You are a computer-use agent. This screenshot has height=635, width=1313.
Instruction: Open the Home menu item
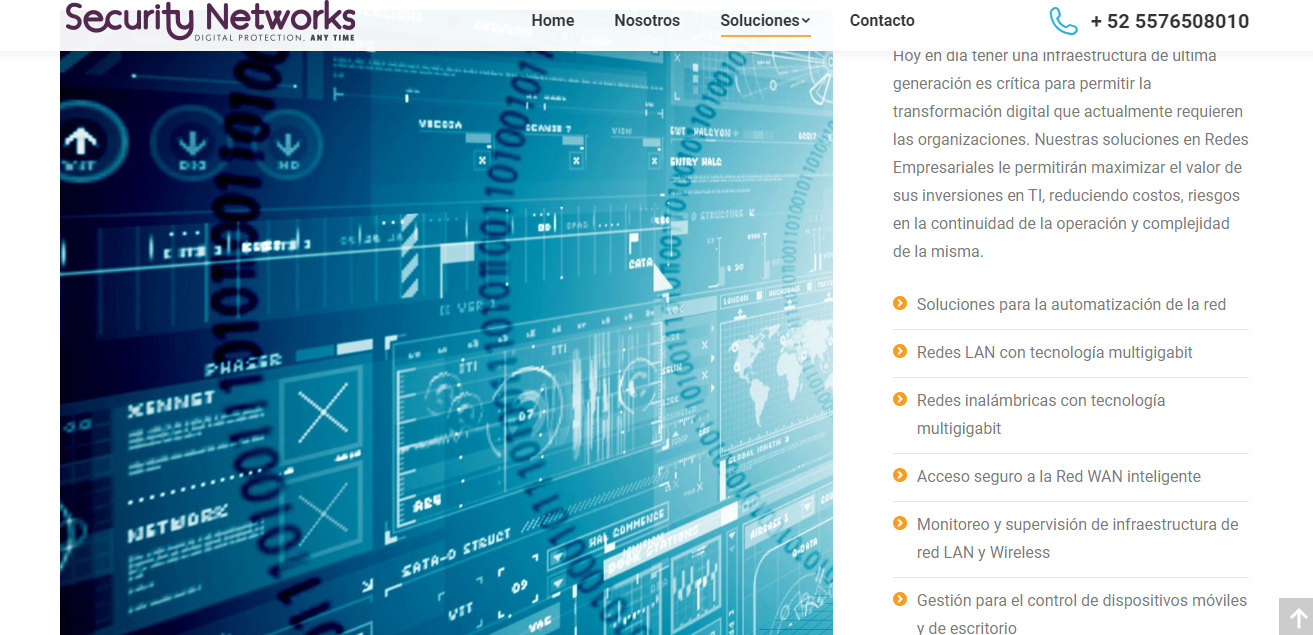tap(553, 21)
